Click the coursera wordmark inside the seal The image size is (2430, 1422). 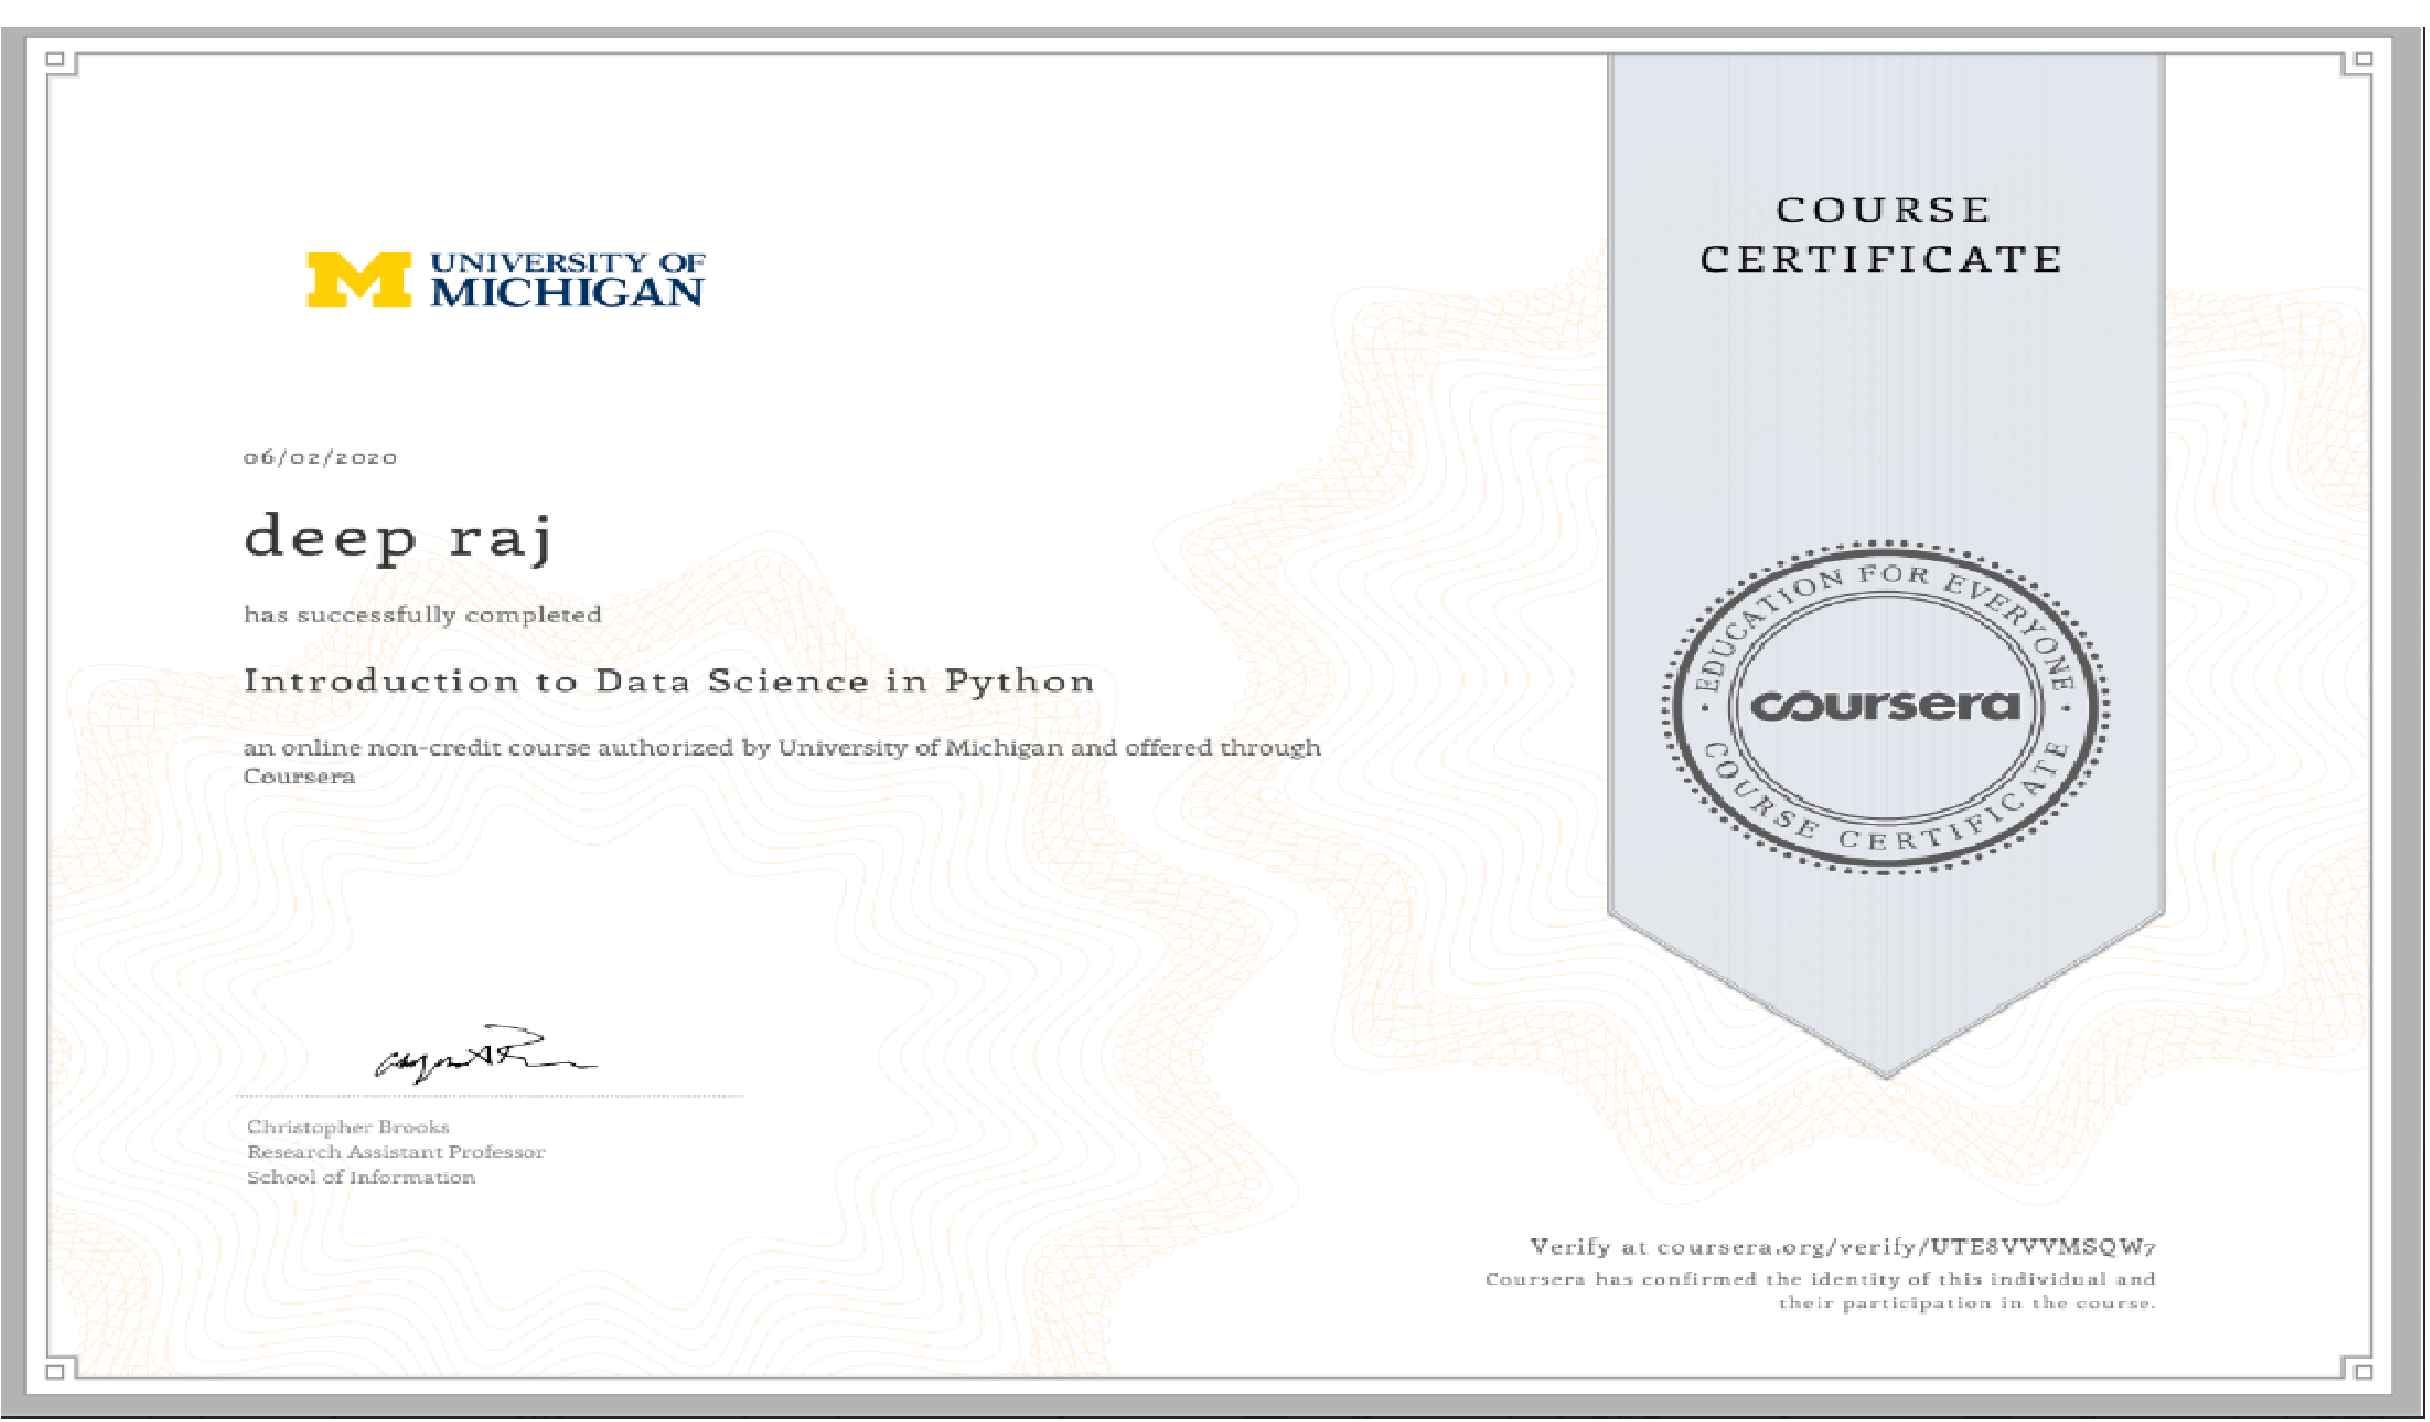[1886, 706]
